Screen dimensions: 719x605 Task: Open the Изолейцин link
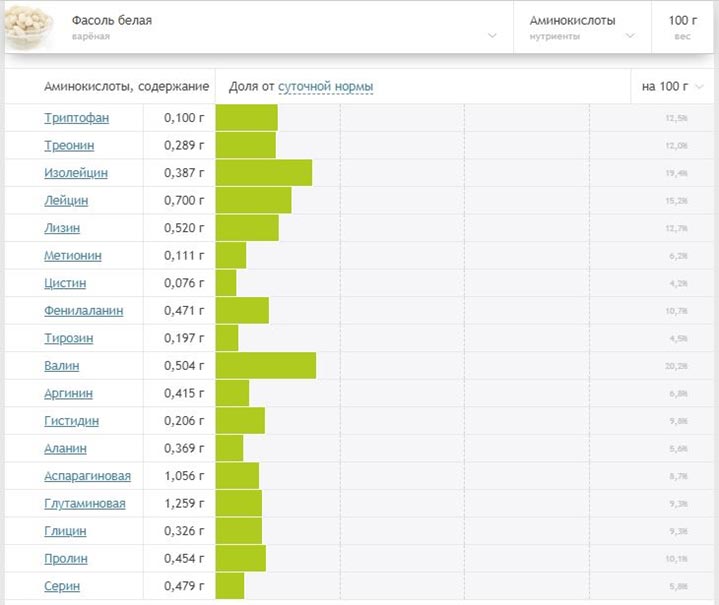76,173
